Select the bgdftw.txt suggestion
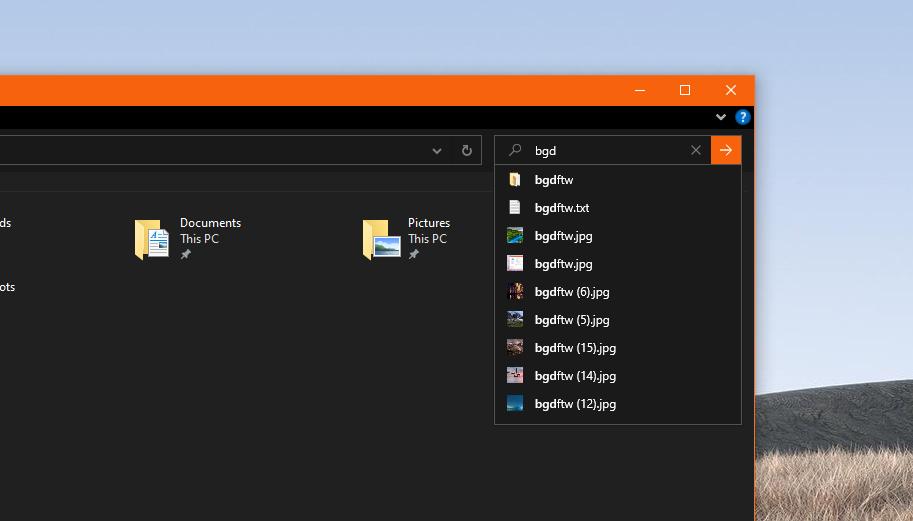Viewport: 913px width, 521px height. click(618, 207)
